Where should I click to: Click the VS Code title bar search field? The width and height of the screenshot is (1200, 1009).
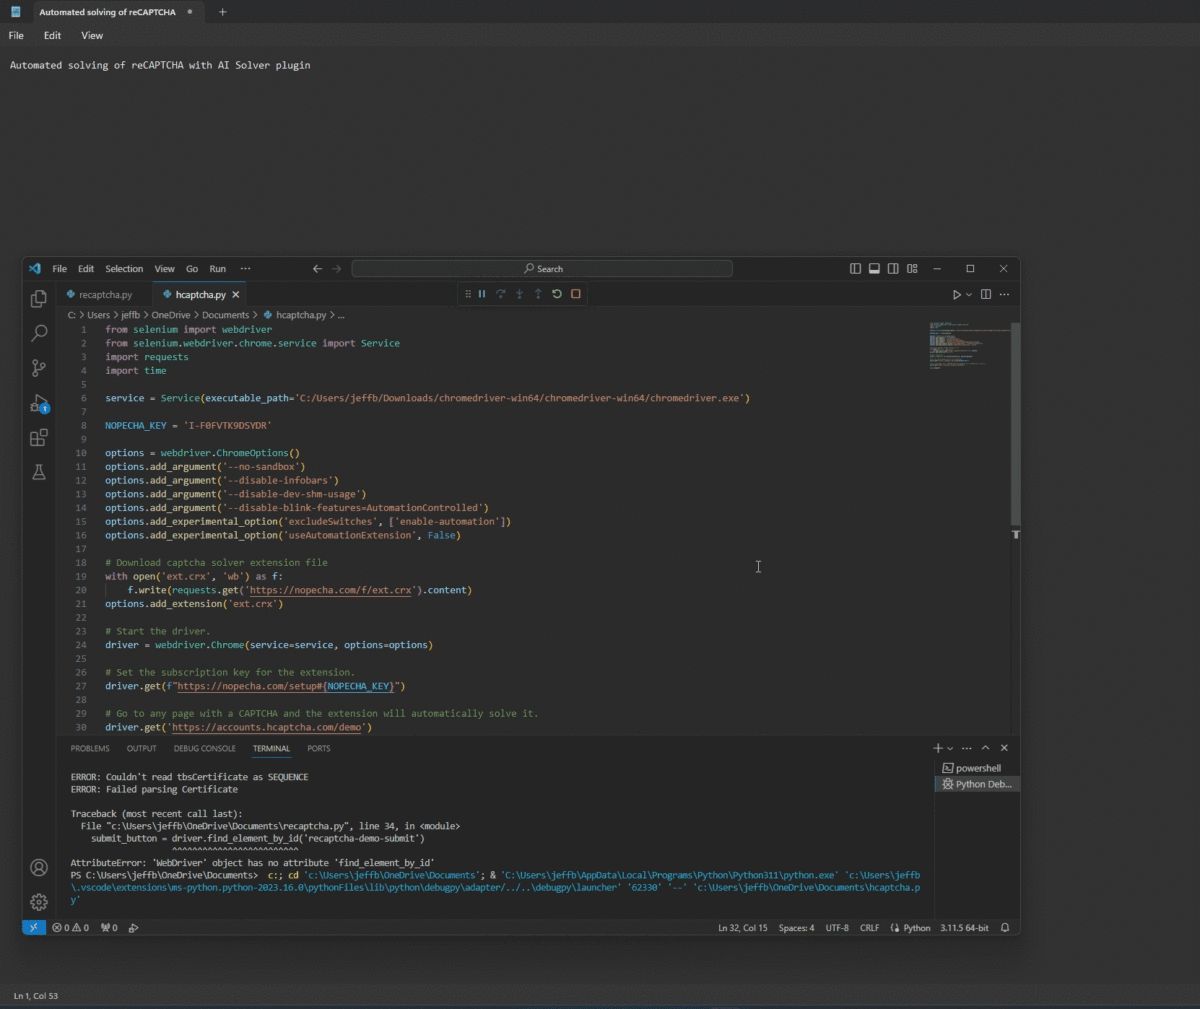tap(542, 269)
